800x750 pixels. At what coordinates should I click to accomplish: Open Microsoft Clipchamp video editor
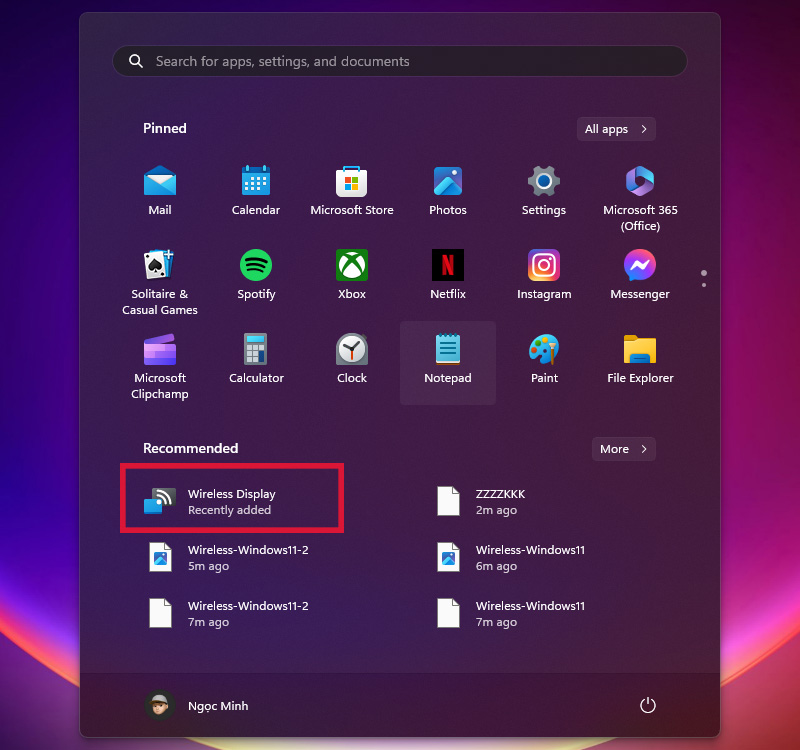(x=160, y=360)
